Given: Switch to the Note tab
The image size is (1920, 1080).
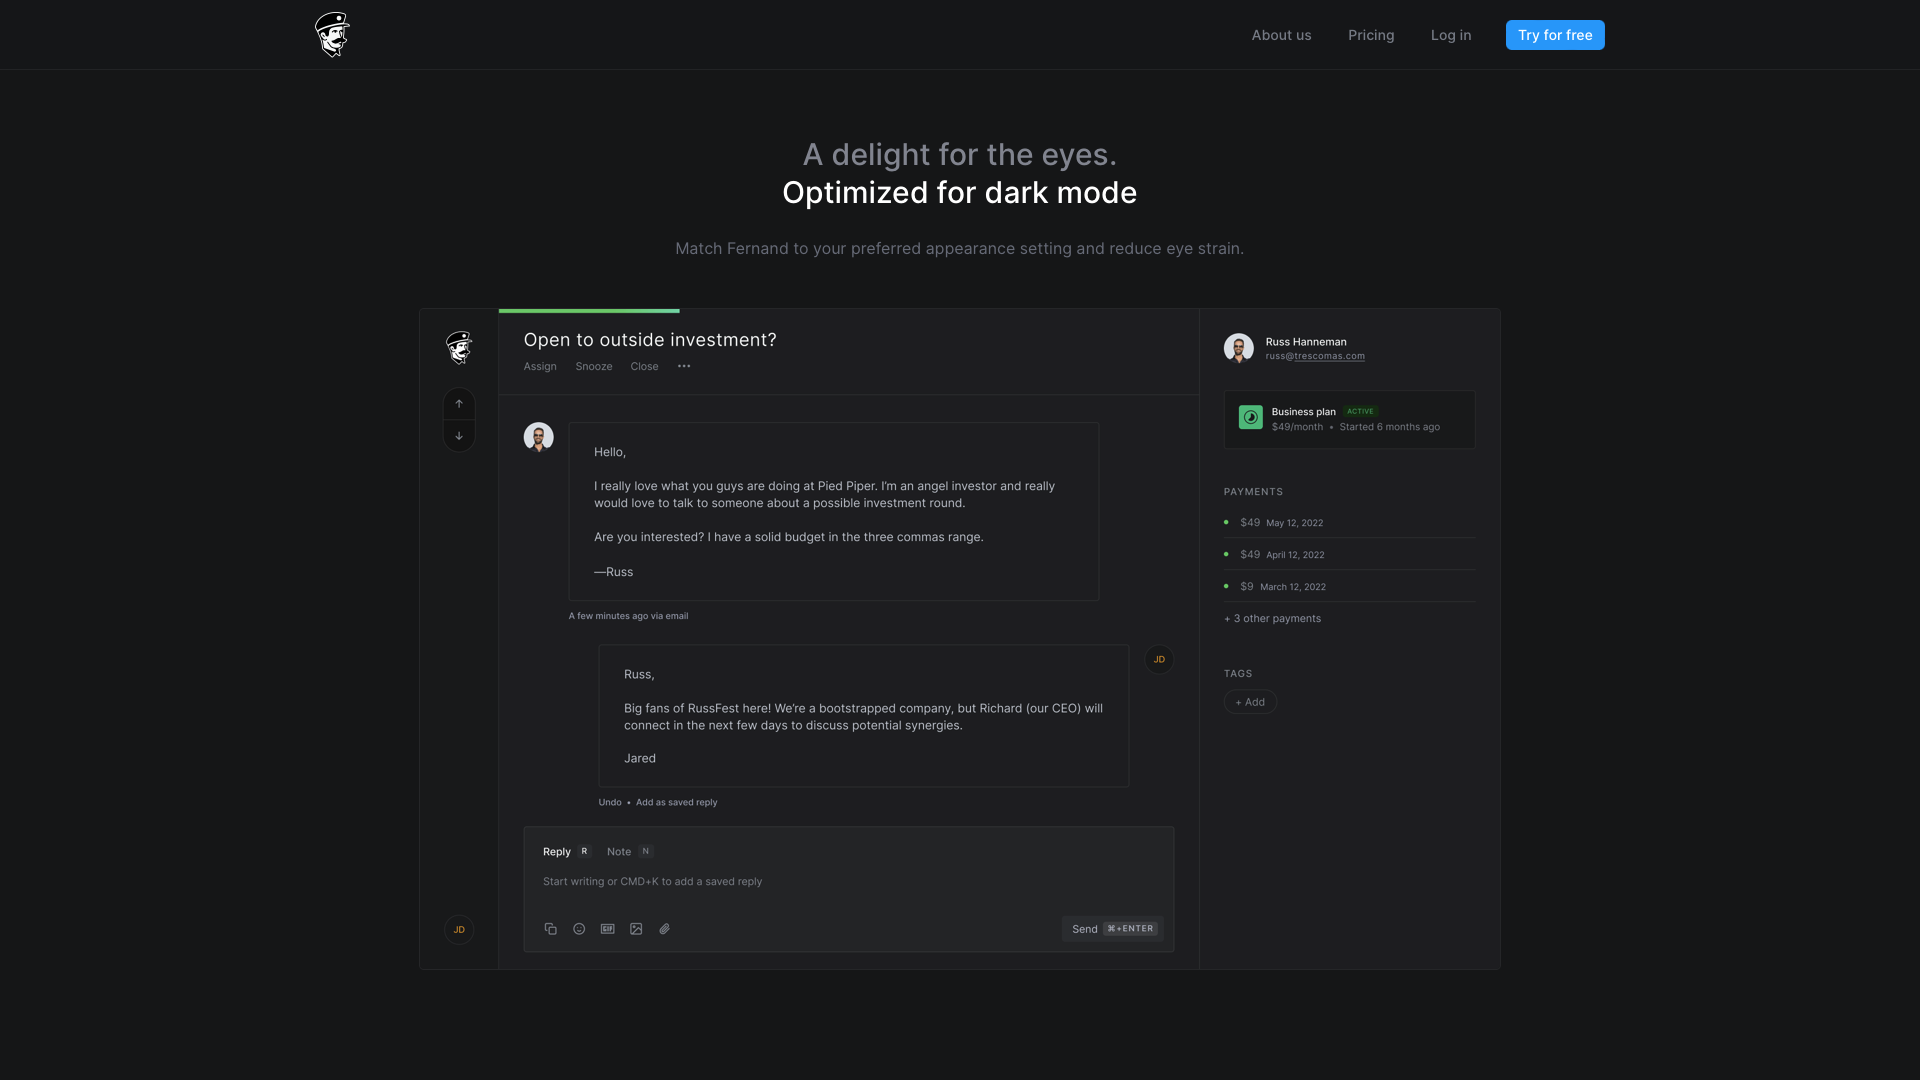Looking at the screenshot, I should pyautogui.click(x=629, y=852).
